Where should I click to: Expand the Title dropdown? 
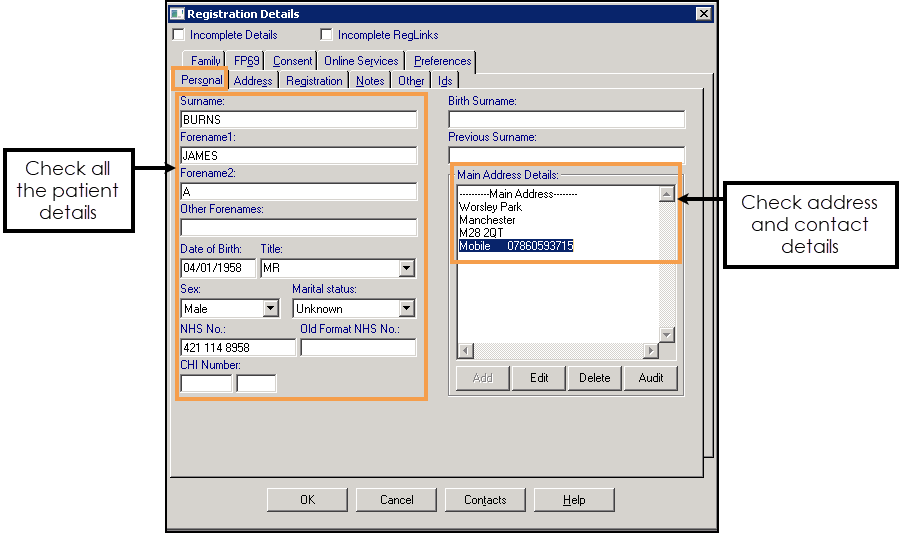click(406, 268)
